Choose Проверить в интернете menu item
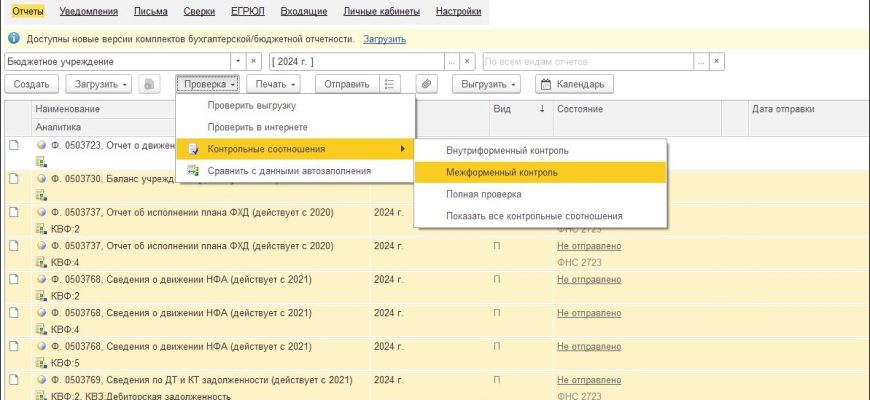 click(257, 127)
